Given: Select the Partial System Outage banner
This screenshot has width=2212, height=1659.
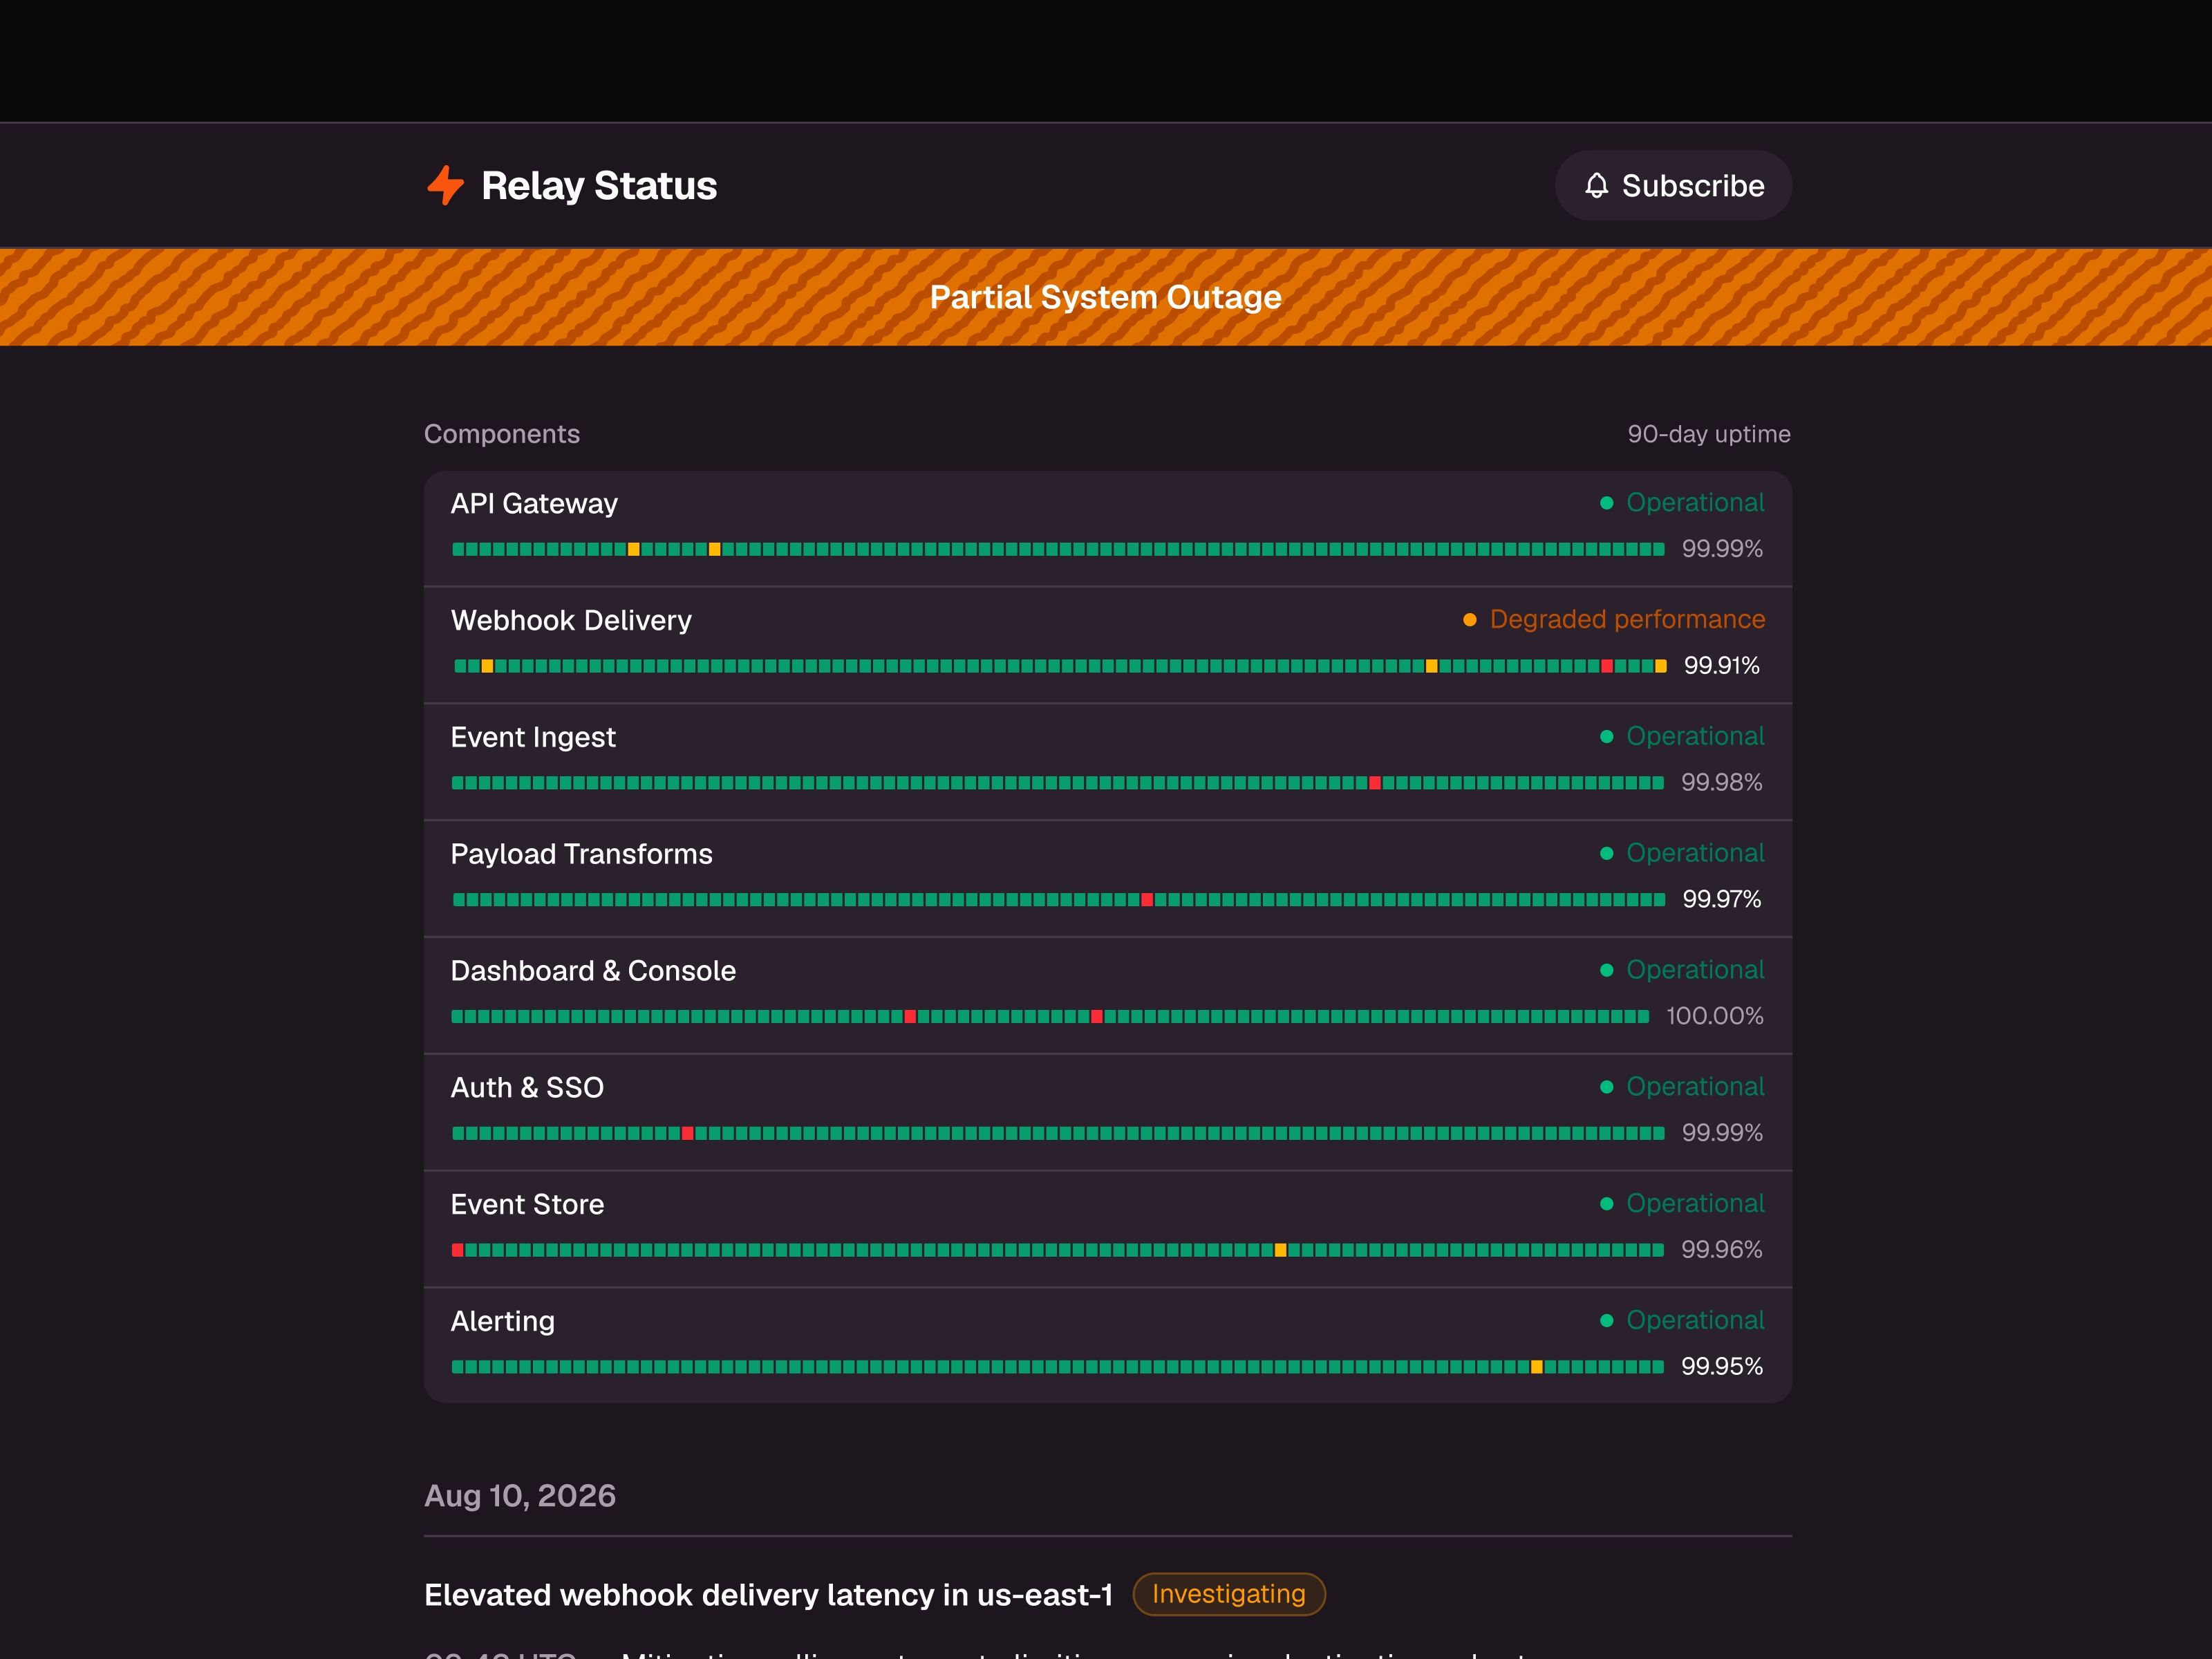Looking at the screenshot, I should (x=1106, y=297).
